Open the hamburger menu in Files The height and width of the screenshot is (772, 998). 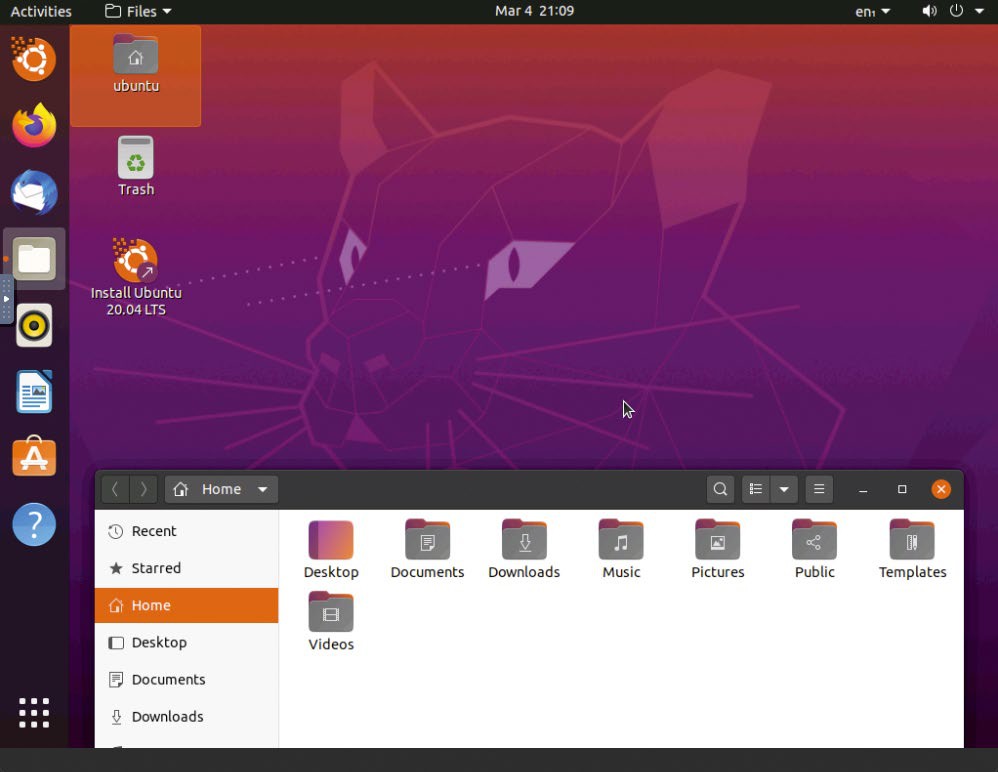click(x=819, y=489)
